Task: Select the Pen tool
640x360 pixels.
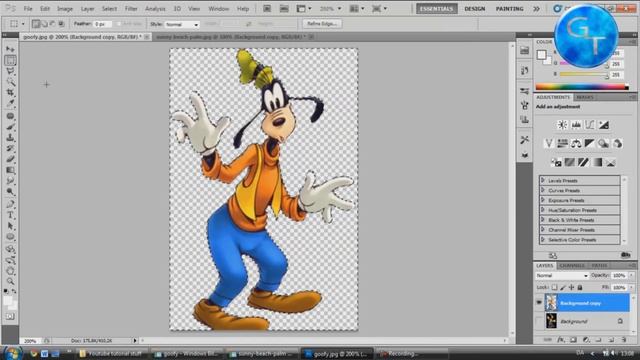Action: [x=10, y=204]
